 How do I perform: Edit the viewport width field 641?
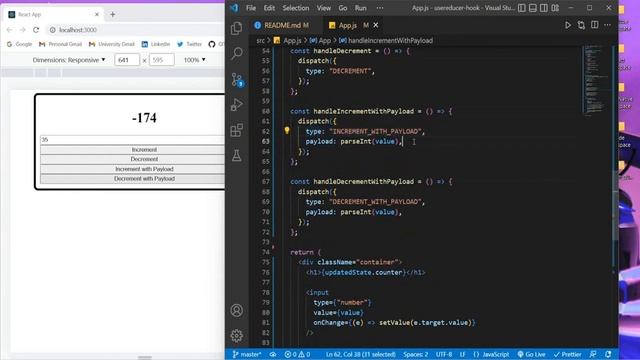[x=127, y=60]
